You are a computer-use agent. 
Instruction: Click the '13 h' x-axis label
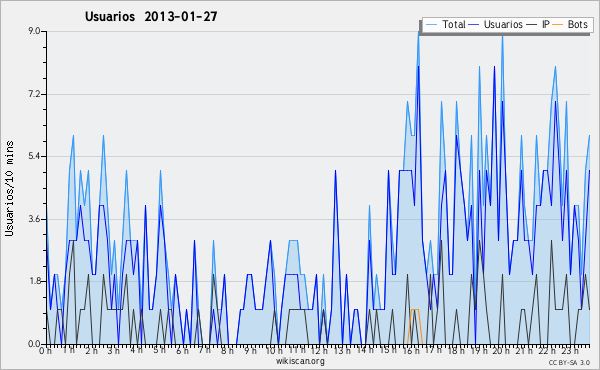[342, 350]
